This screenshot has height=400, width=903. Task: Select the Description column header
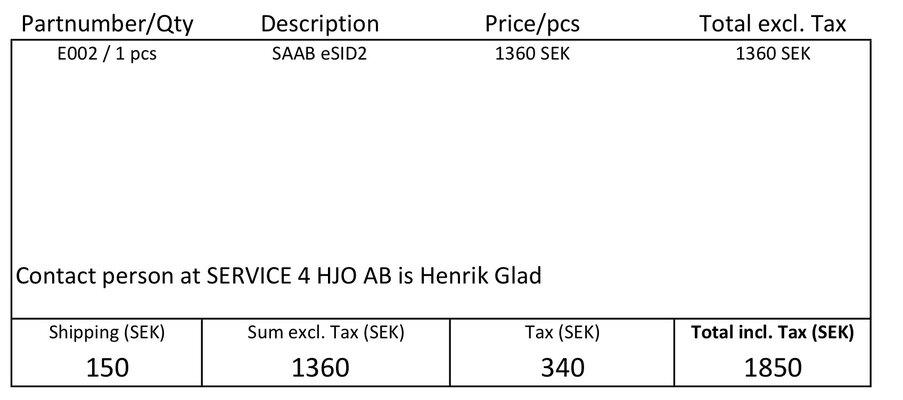point(320,24)
